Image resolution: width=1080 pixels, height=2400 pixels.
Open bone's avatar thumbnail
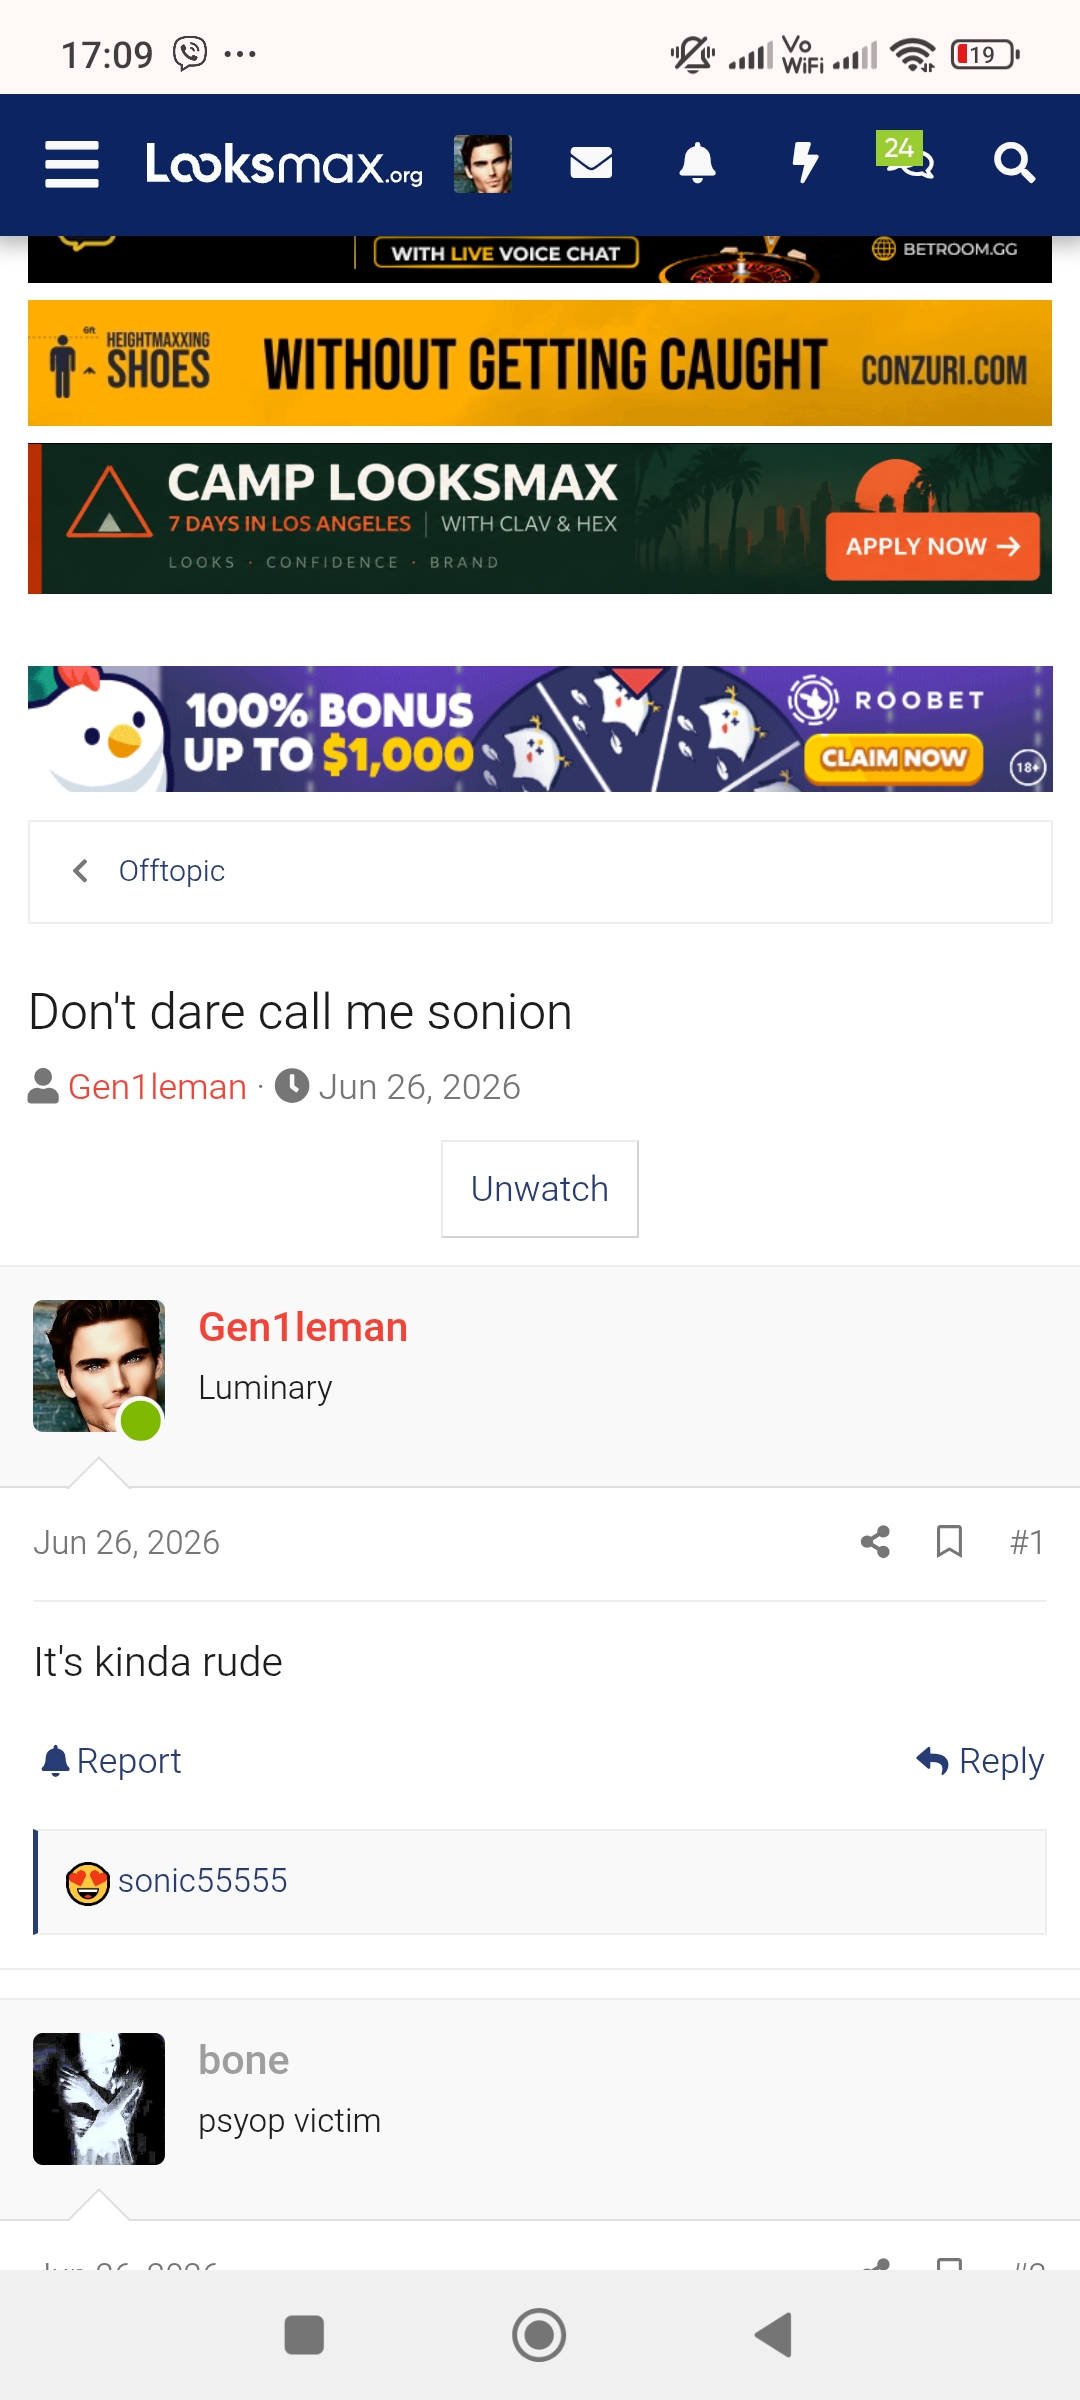click(99, 2099)
